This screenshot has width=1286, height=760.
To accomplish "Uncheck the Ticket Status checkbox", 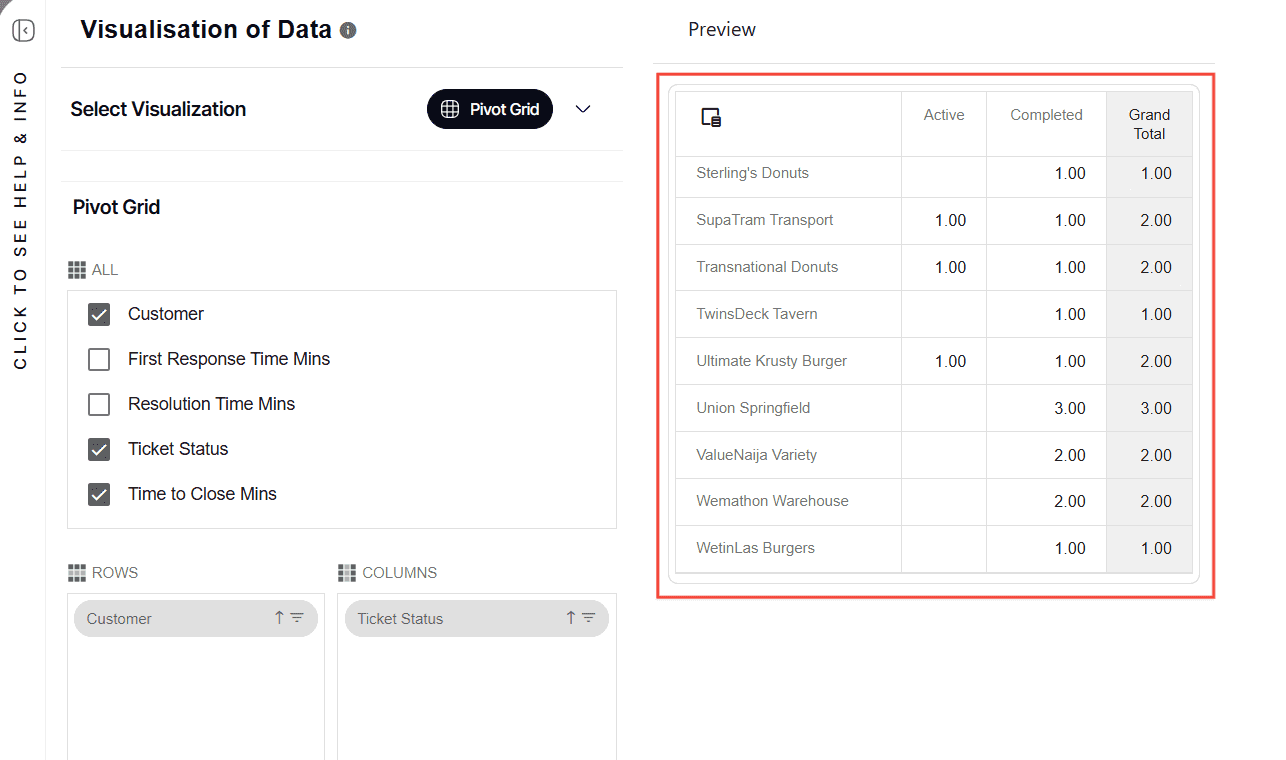I will [x=99, y=449].
